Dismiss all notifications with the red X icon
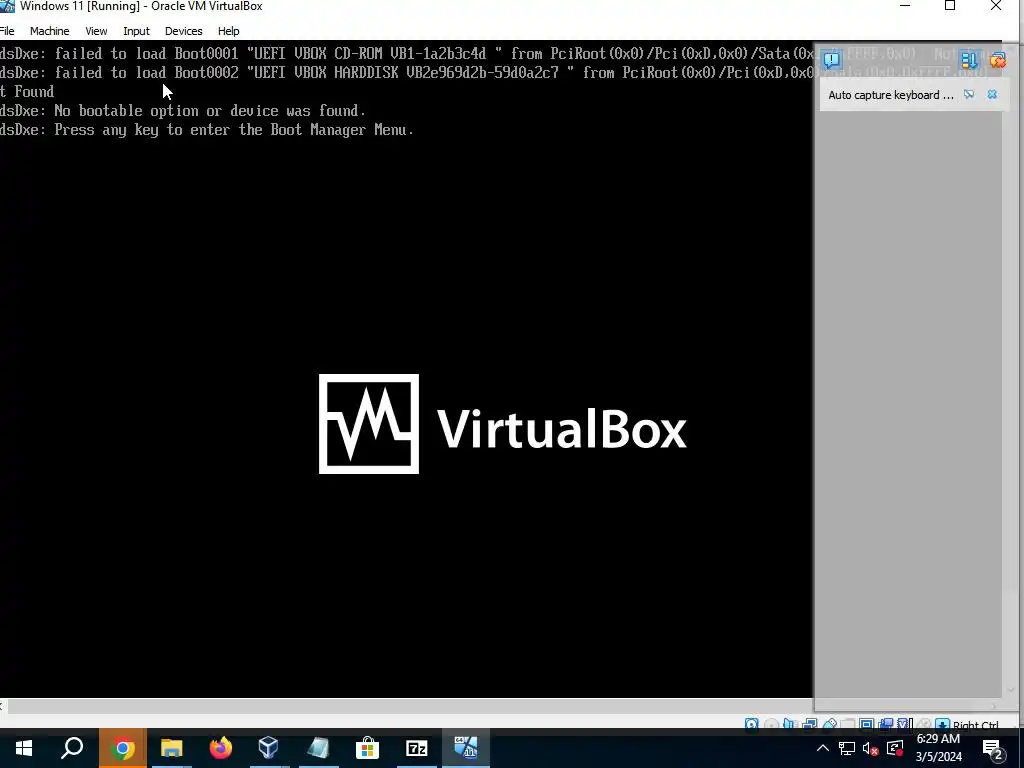The image size is (1024, 768). pos(997,60)
